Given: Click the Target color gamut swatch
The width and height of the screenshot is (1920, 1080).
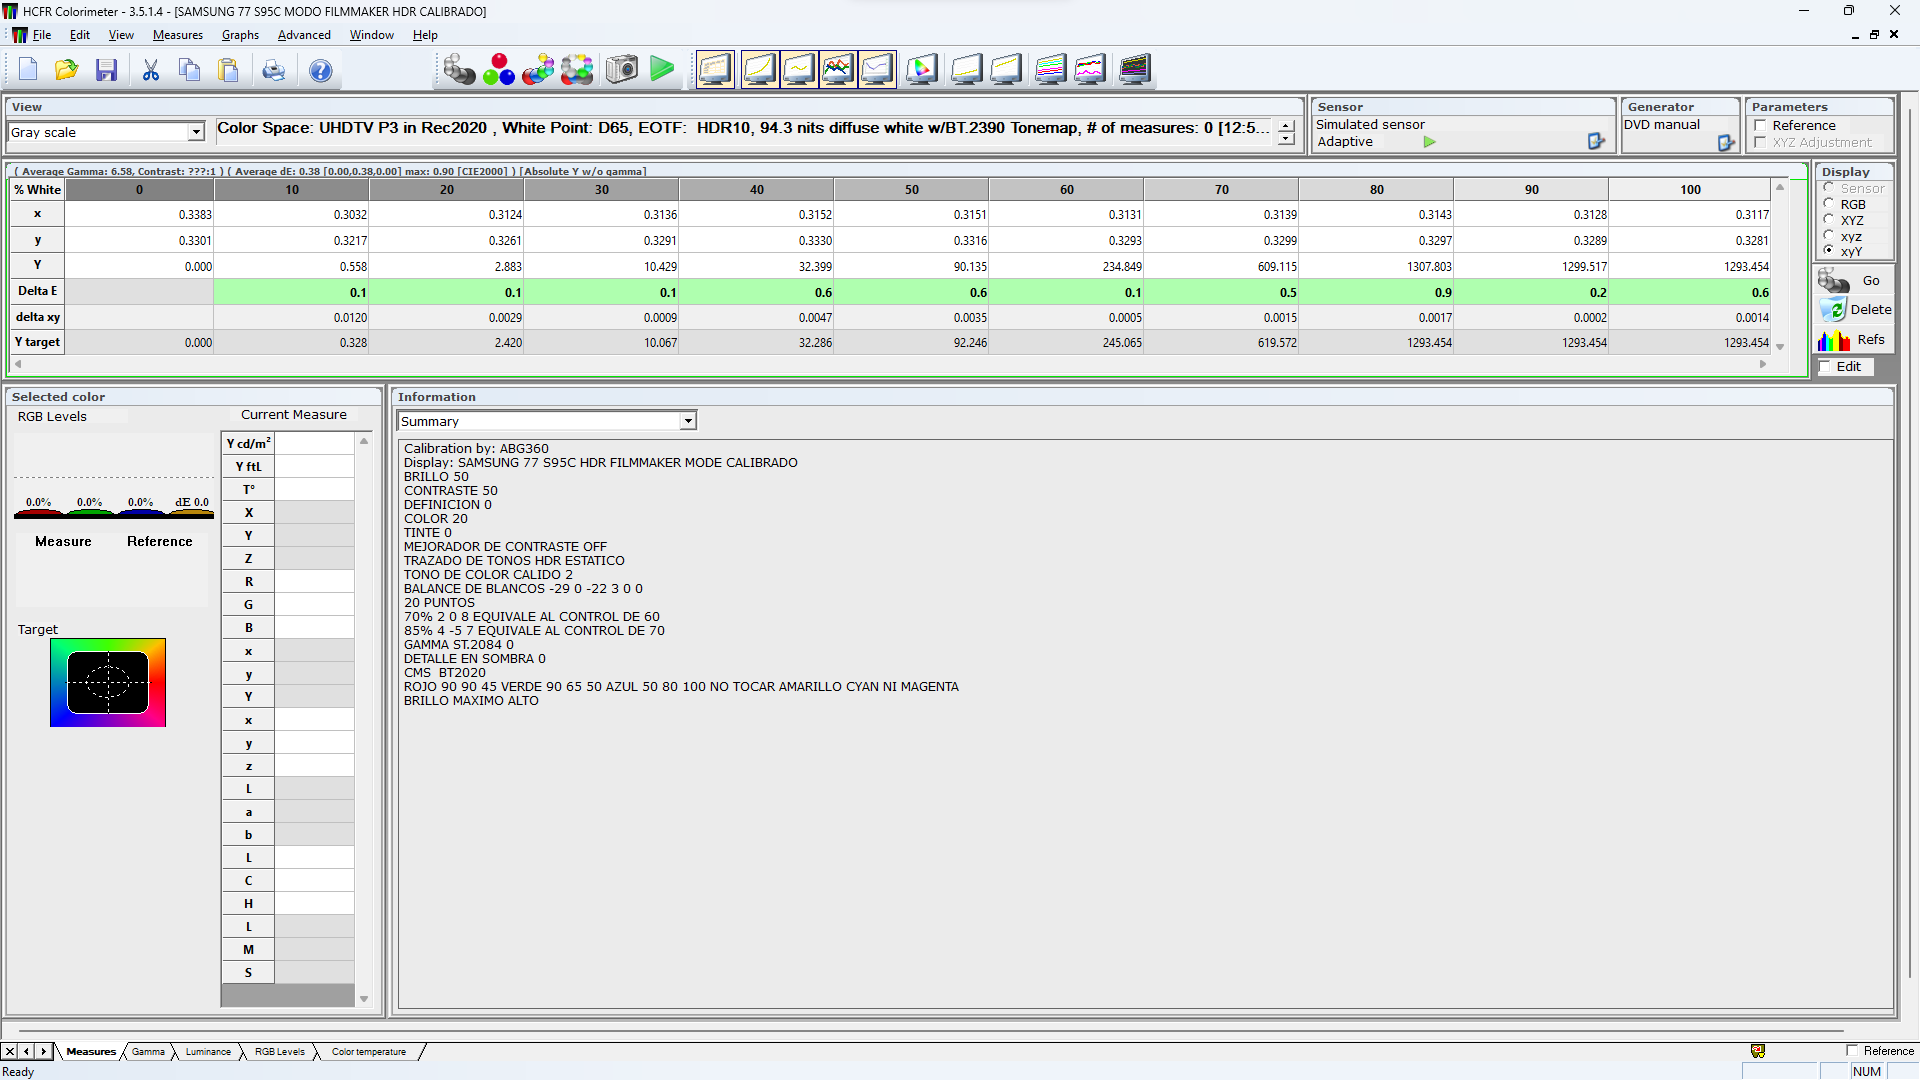Looking at the screenshot, I should click(108, 682).
